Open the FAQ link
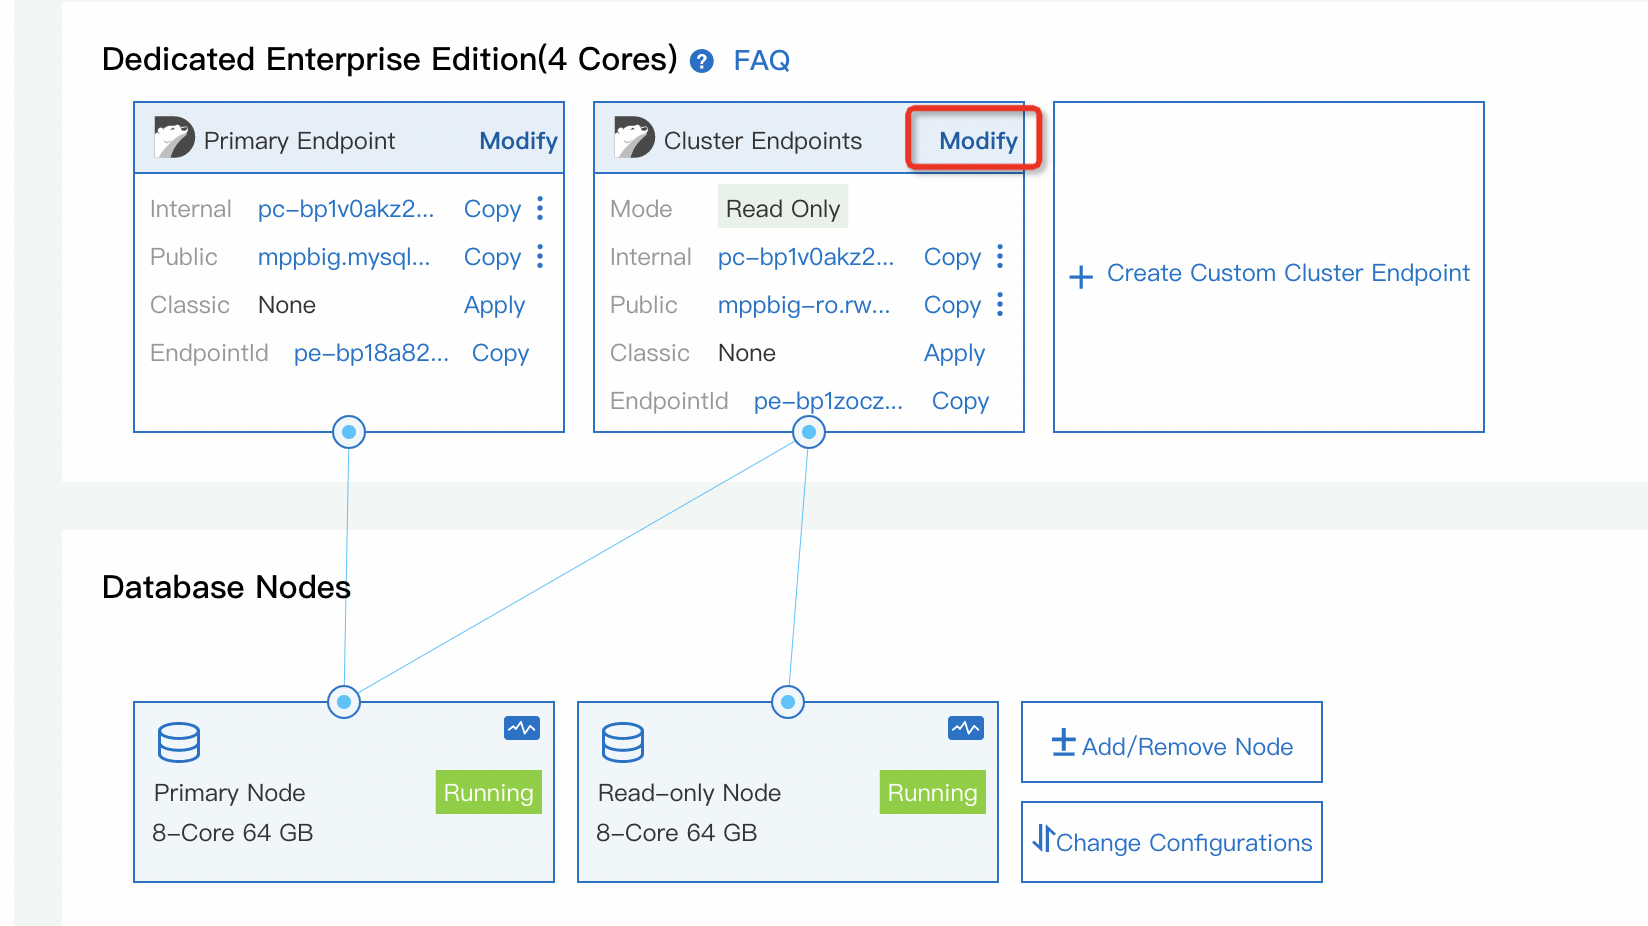 (x=761, y=61)
